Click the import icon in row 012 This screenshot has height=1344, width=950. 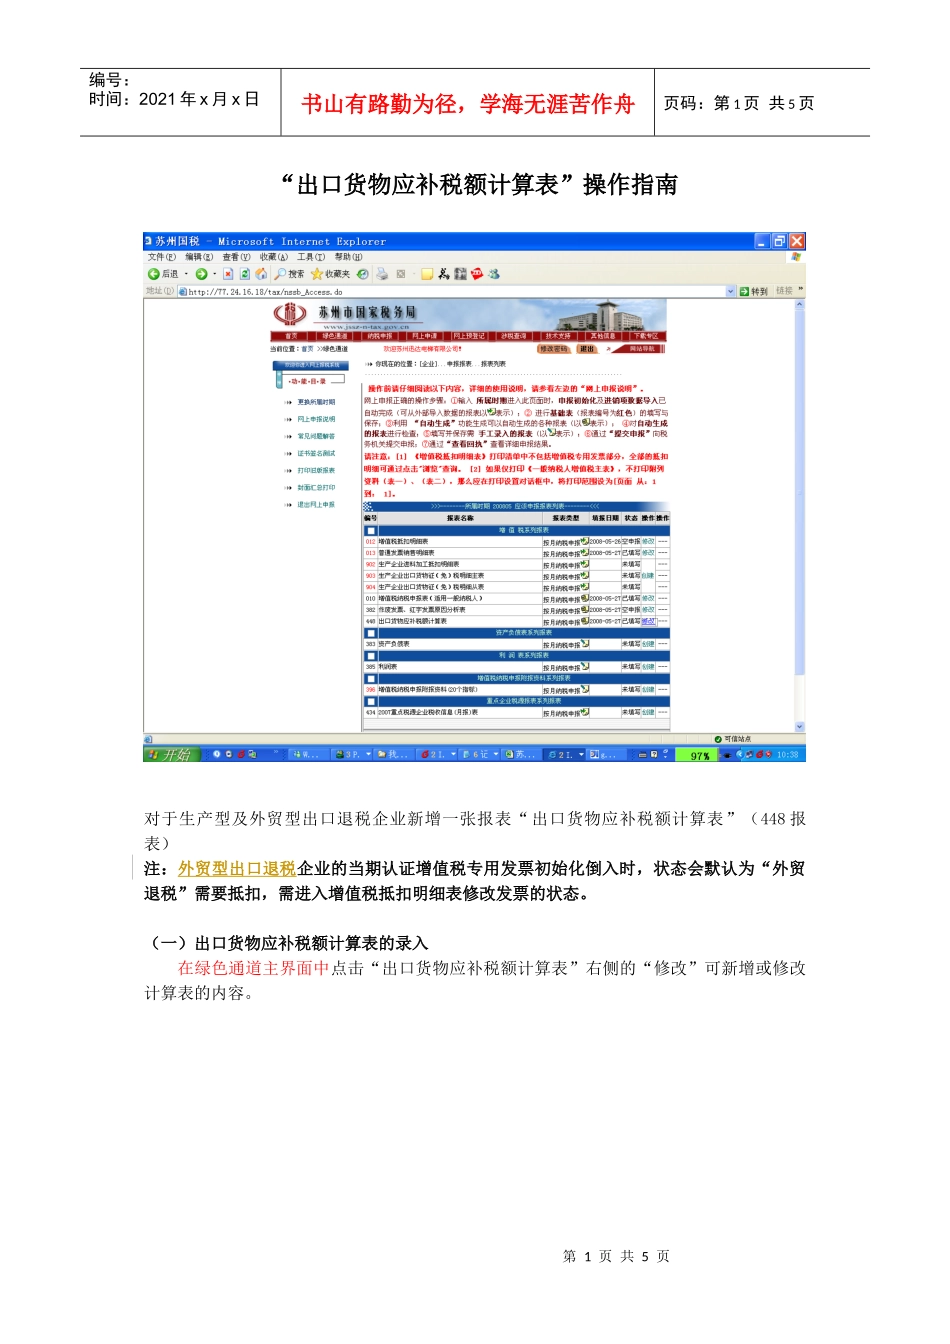(x=585, y=540)
